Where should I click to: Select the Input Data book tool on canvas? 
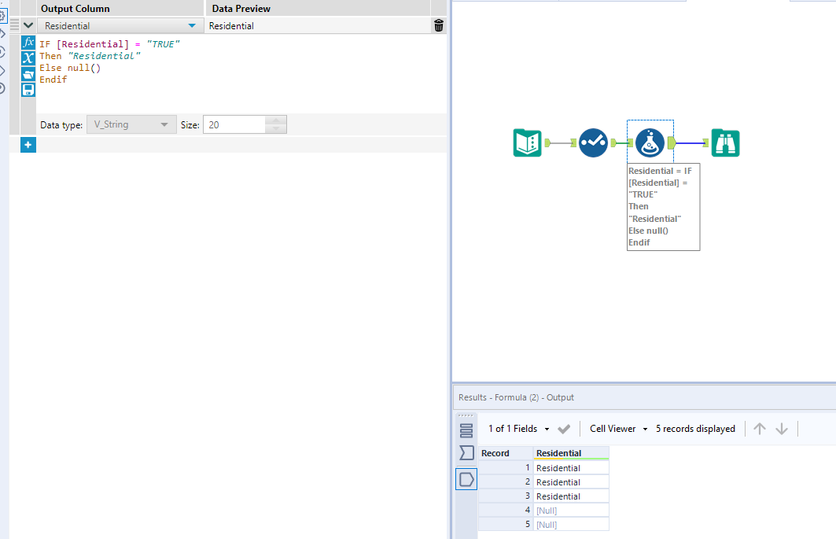click(527, 143)
